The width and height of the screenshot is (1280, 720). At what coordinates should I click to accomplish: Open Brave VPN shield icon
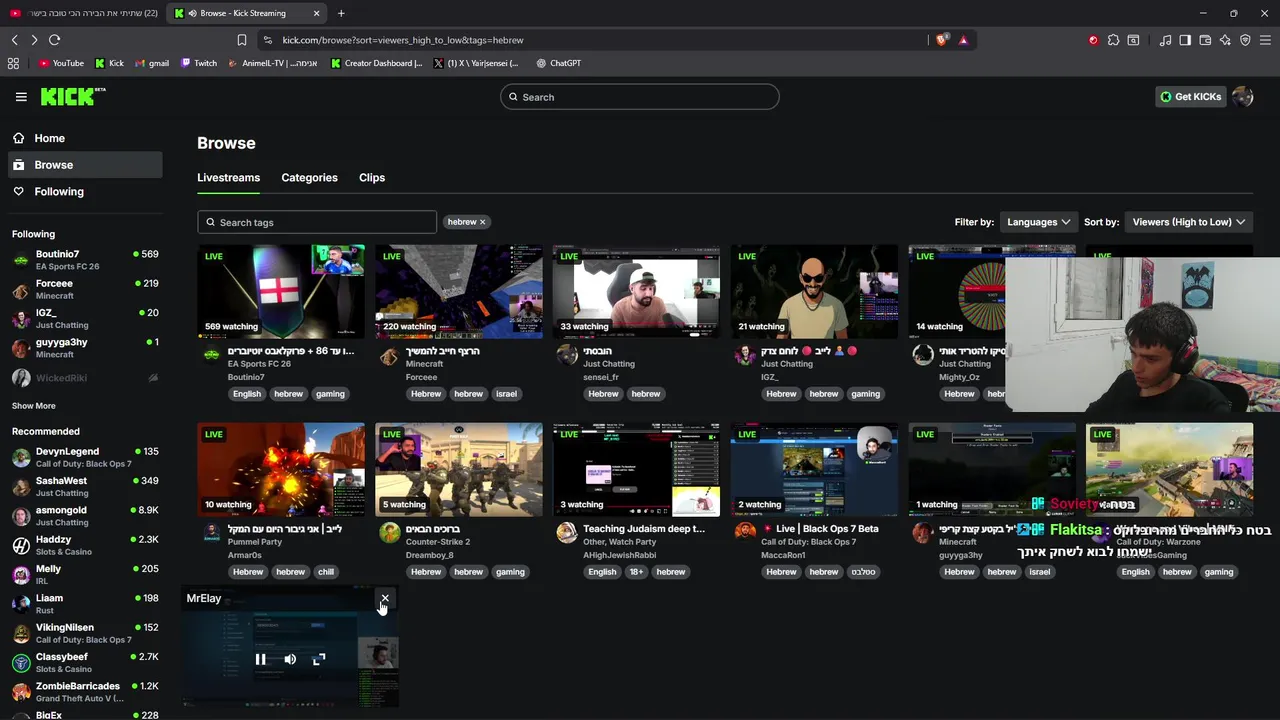1245,40
